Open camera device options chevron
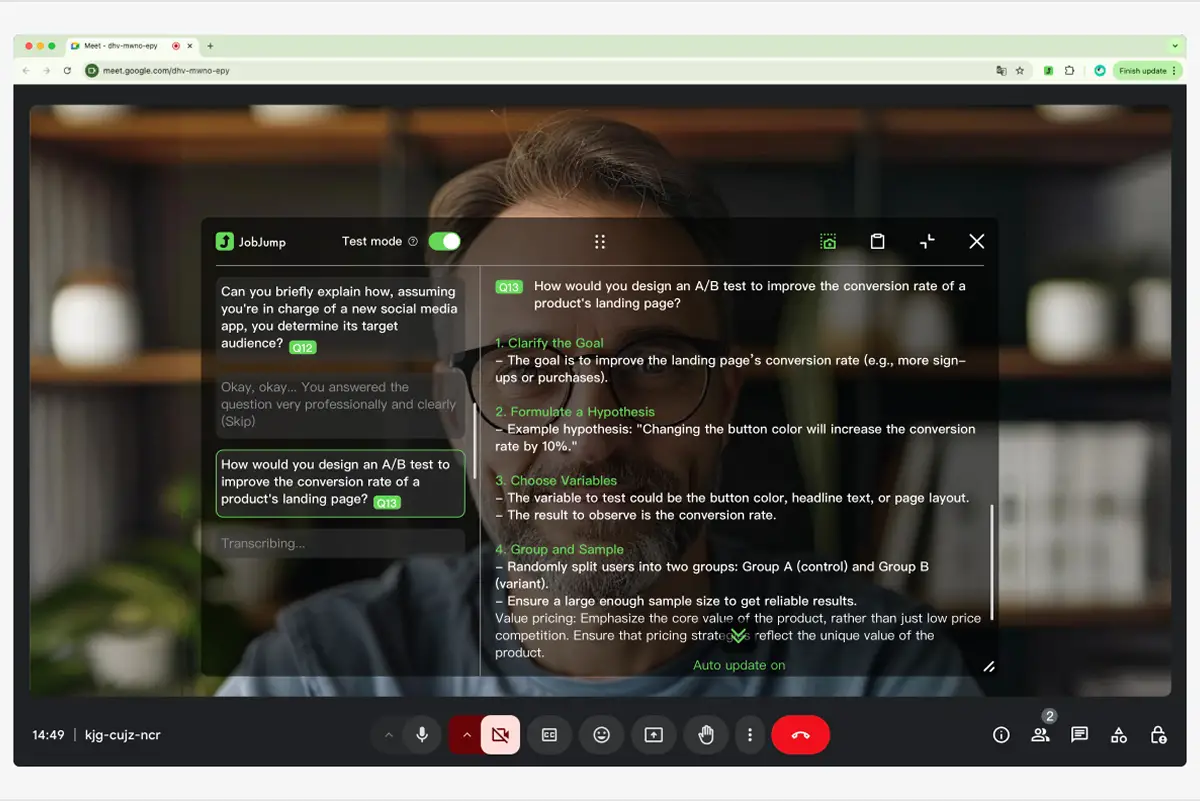Screen dimensions: 1200x801 pyautogui.click(x=467, y=735)
